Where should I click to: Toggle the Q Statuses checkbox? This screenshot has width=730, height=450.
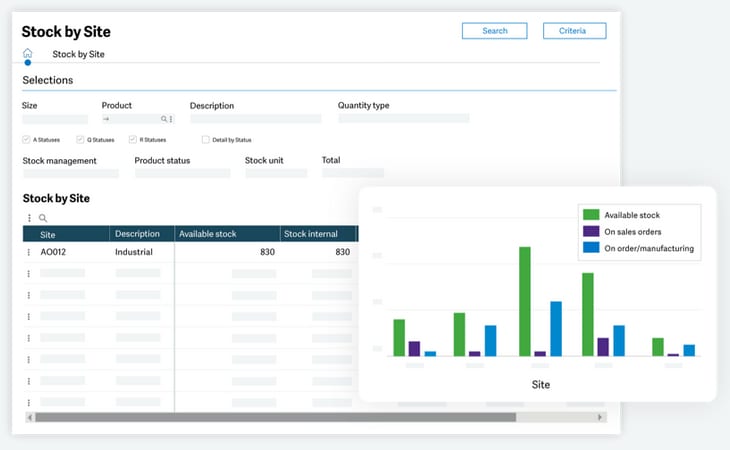[80, 139]
